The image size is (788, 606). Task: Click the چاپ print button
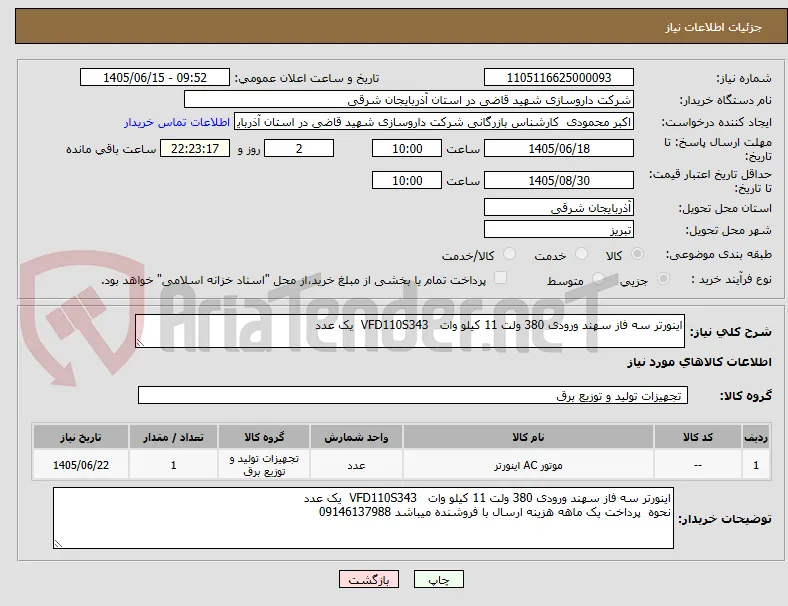[439, 579]
